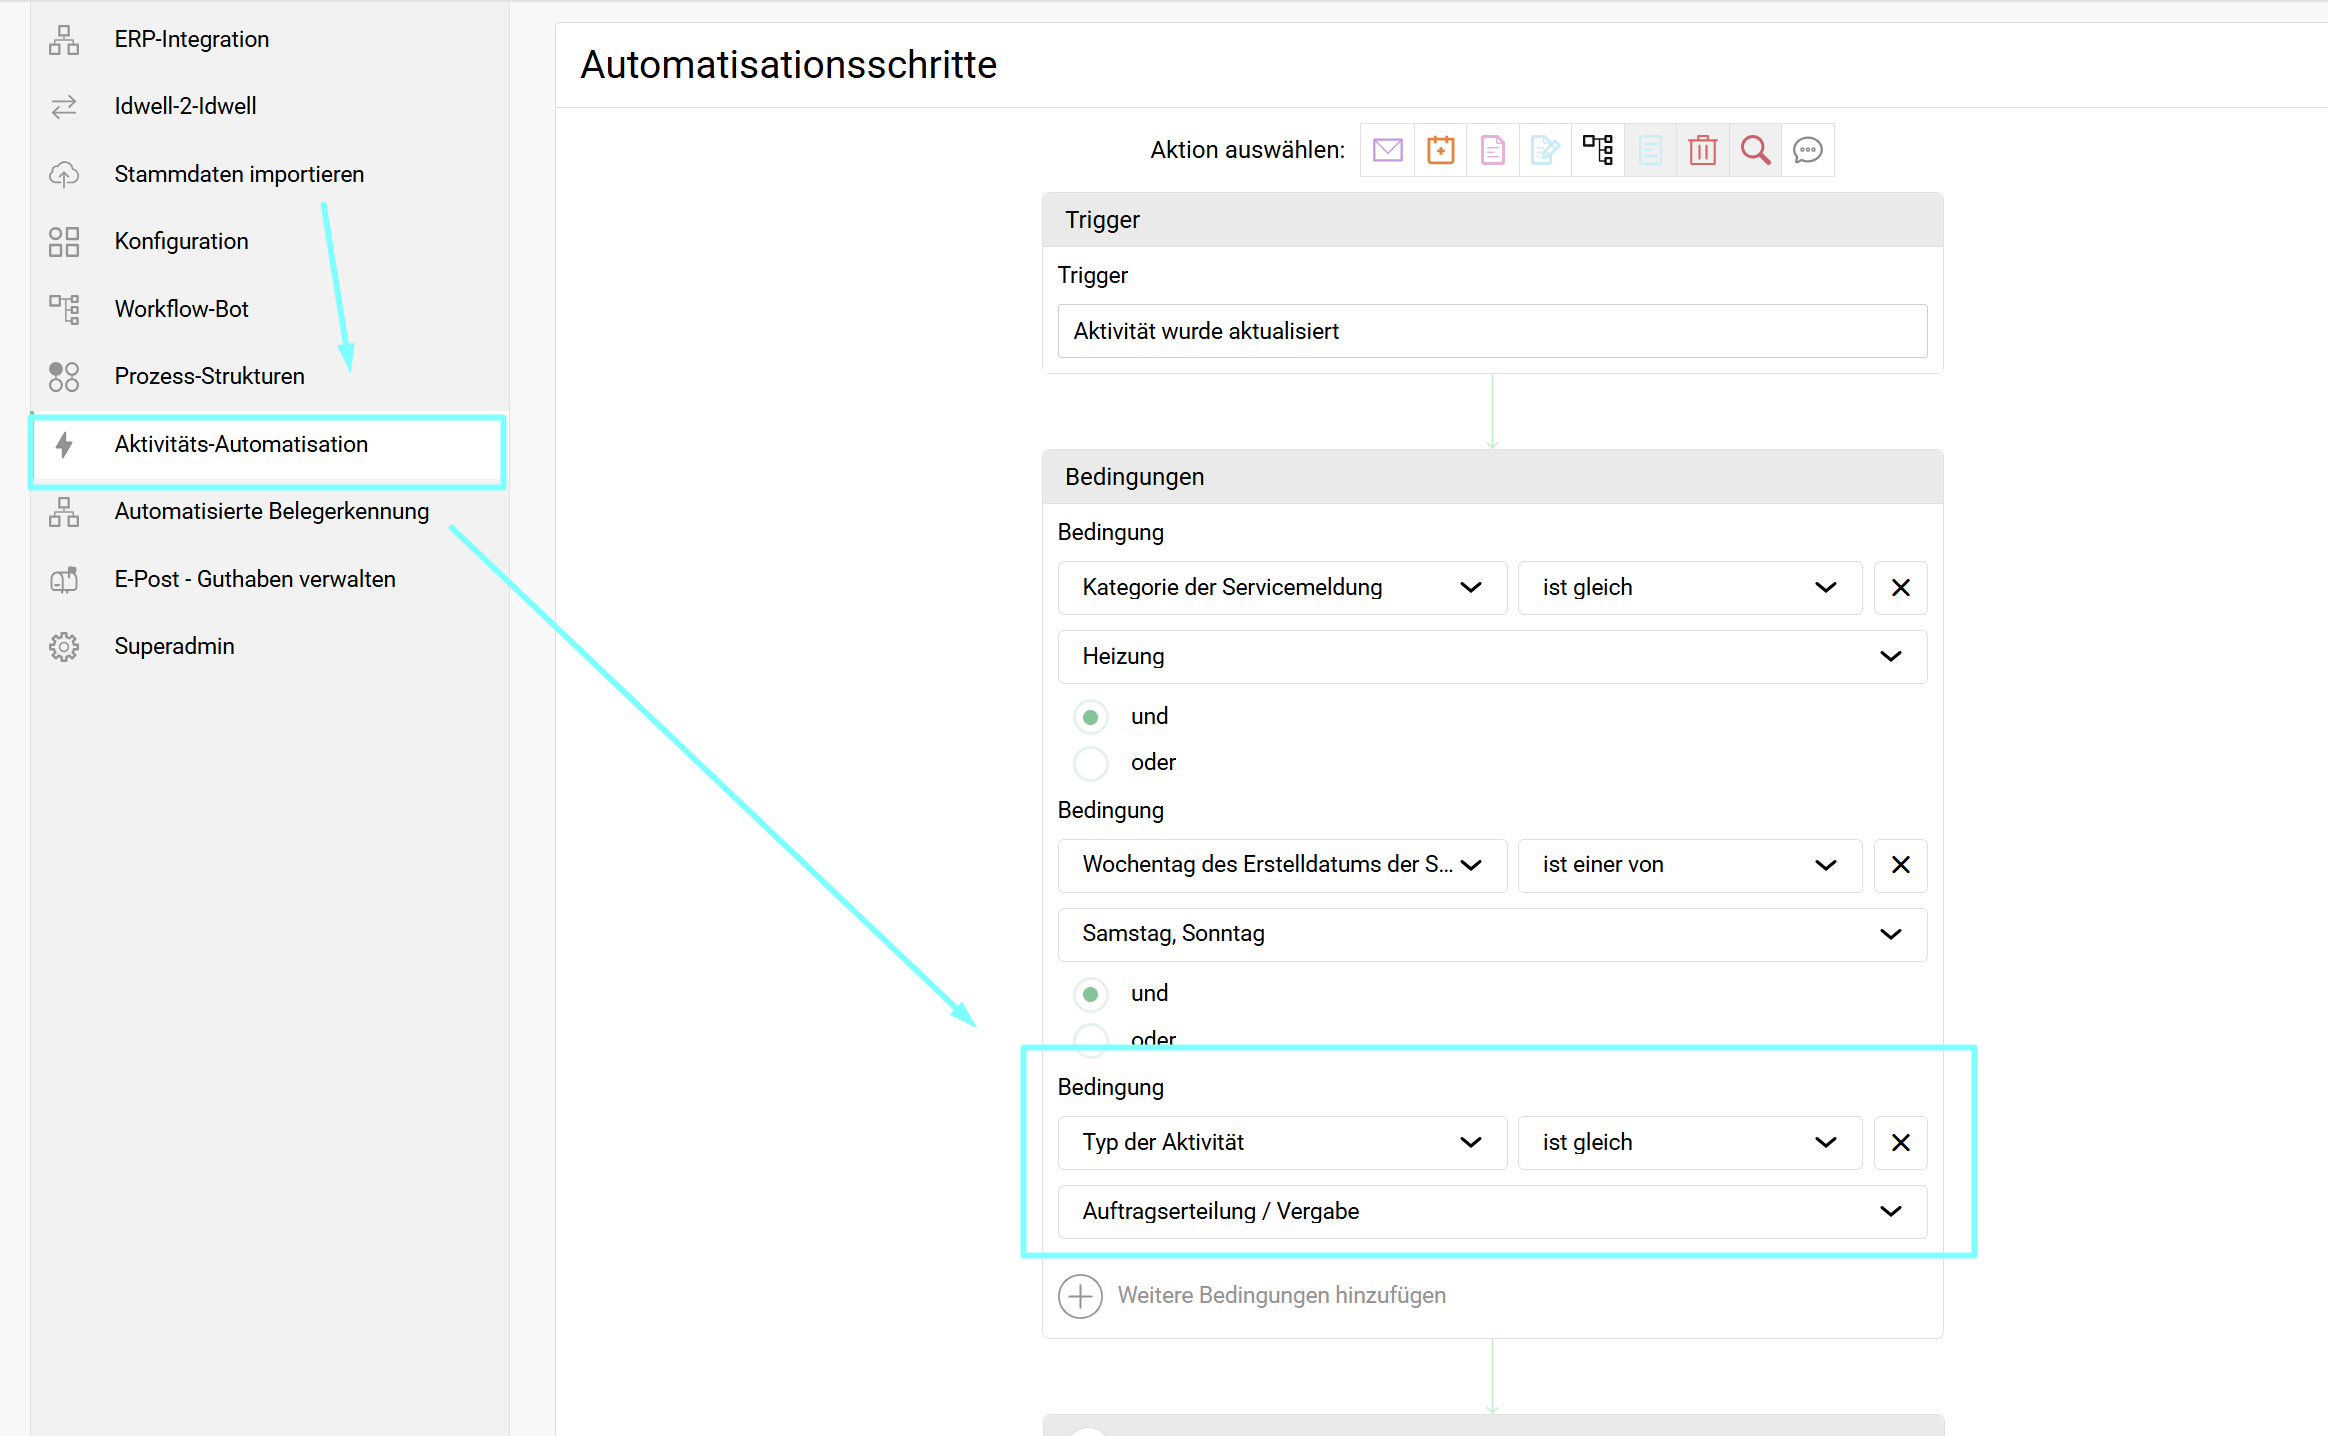Click the red trash delete action icon
The height and width of the screenshot is (1436, 2328).
1702,150
